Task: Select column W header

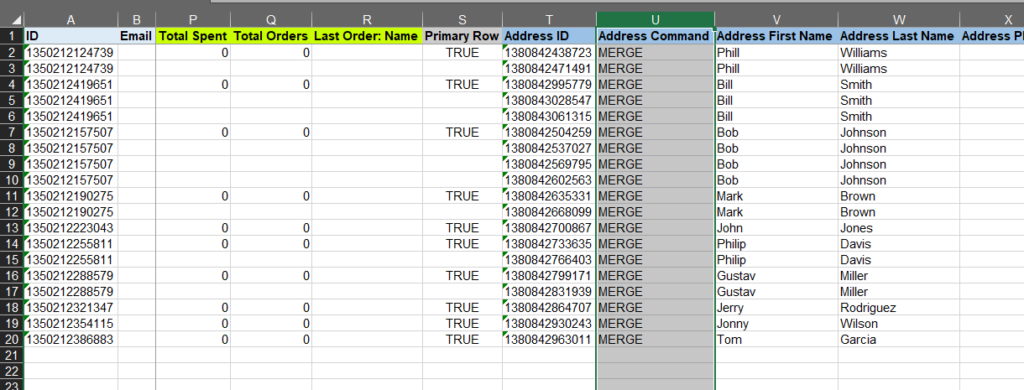Action: point(899,20)
